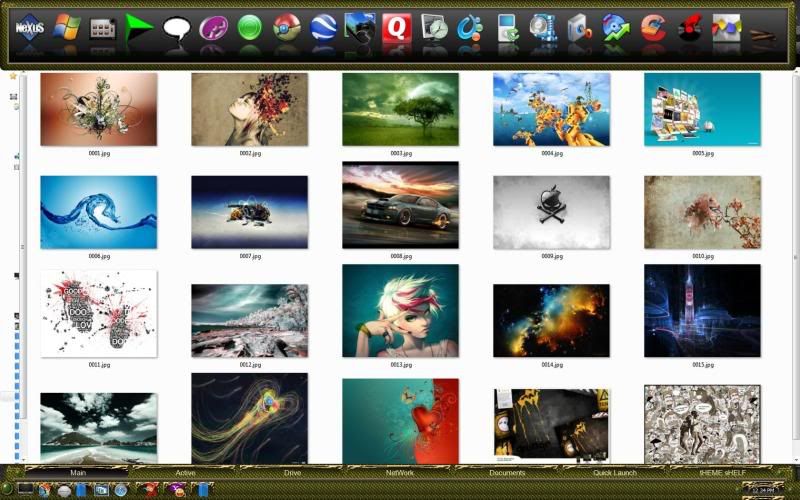Viewport: 800px width, 500px height.
Task: Open the iPod icon in the dock
Action: tap(507, 28)
